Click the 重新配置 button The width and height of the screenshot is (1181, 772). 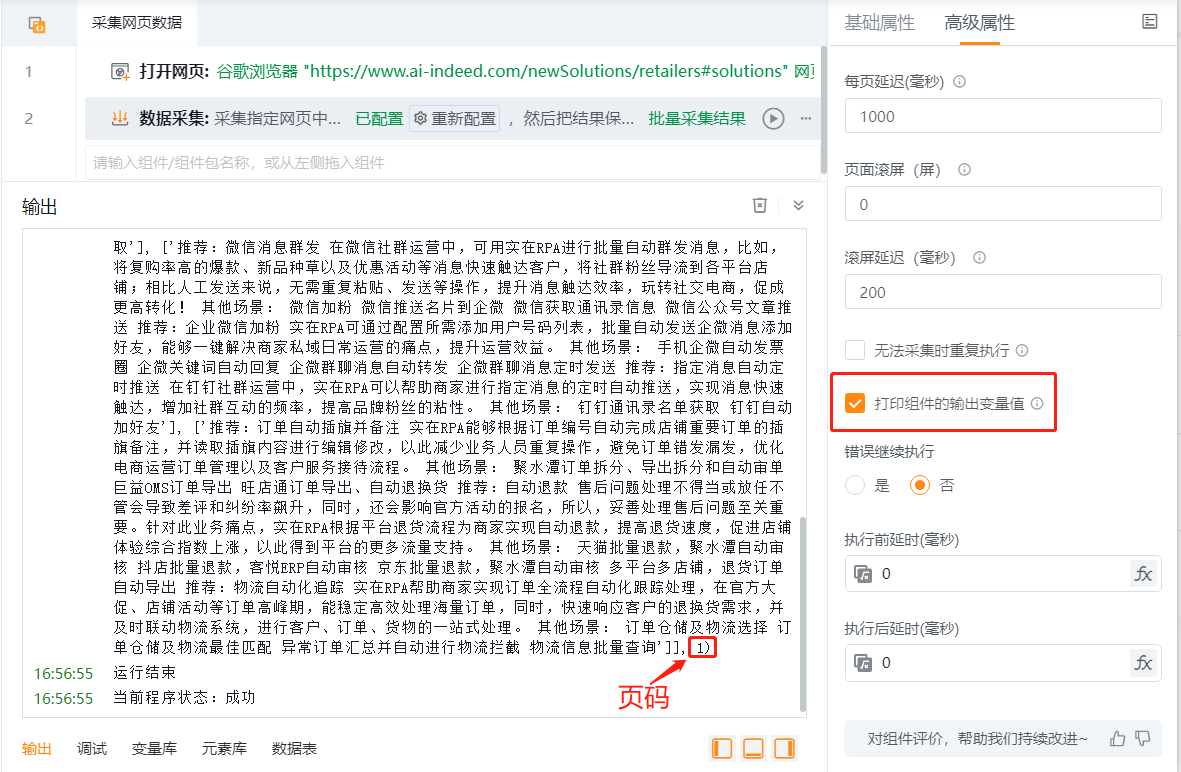[x=455, y=119]
